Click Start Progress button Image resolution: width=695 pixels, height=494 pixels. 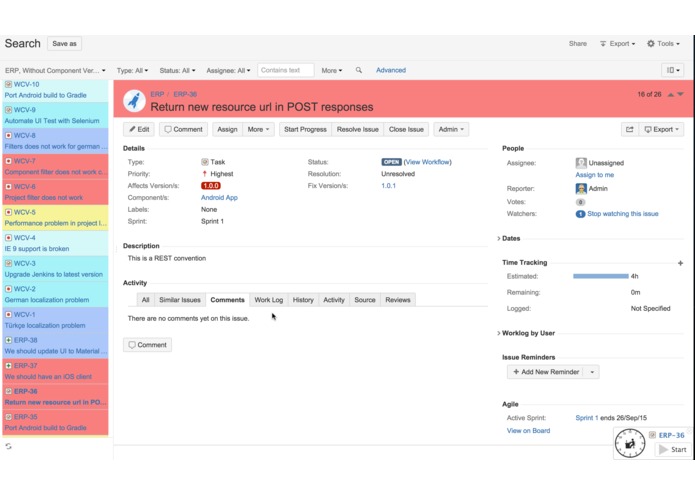point(305,129)
